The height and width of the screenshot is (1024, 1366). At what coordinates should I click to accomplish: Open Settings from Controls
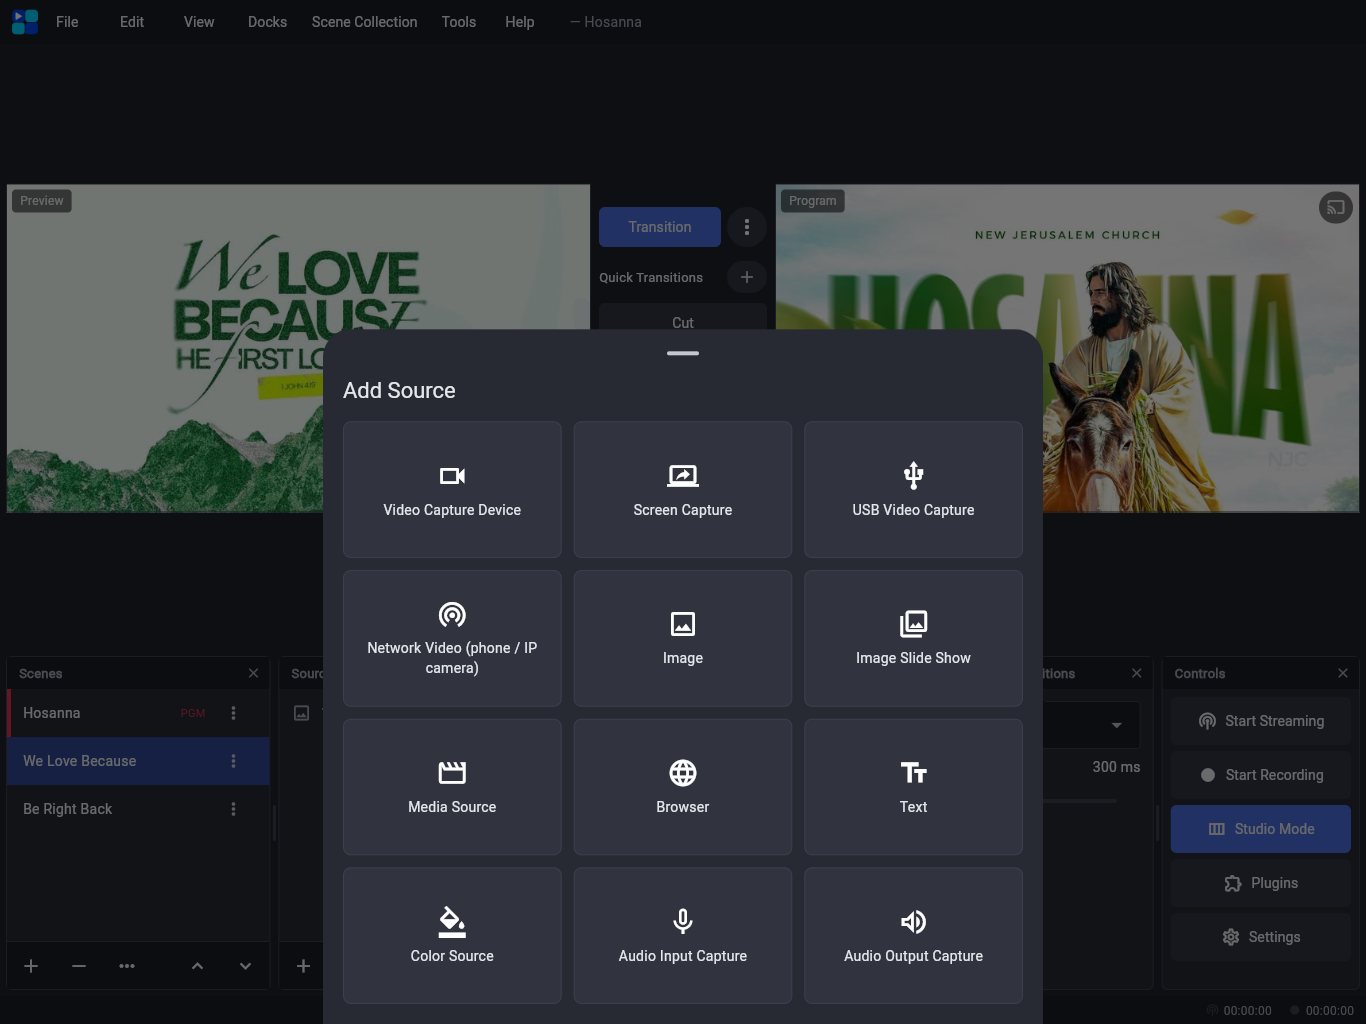[1261, 937]
